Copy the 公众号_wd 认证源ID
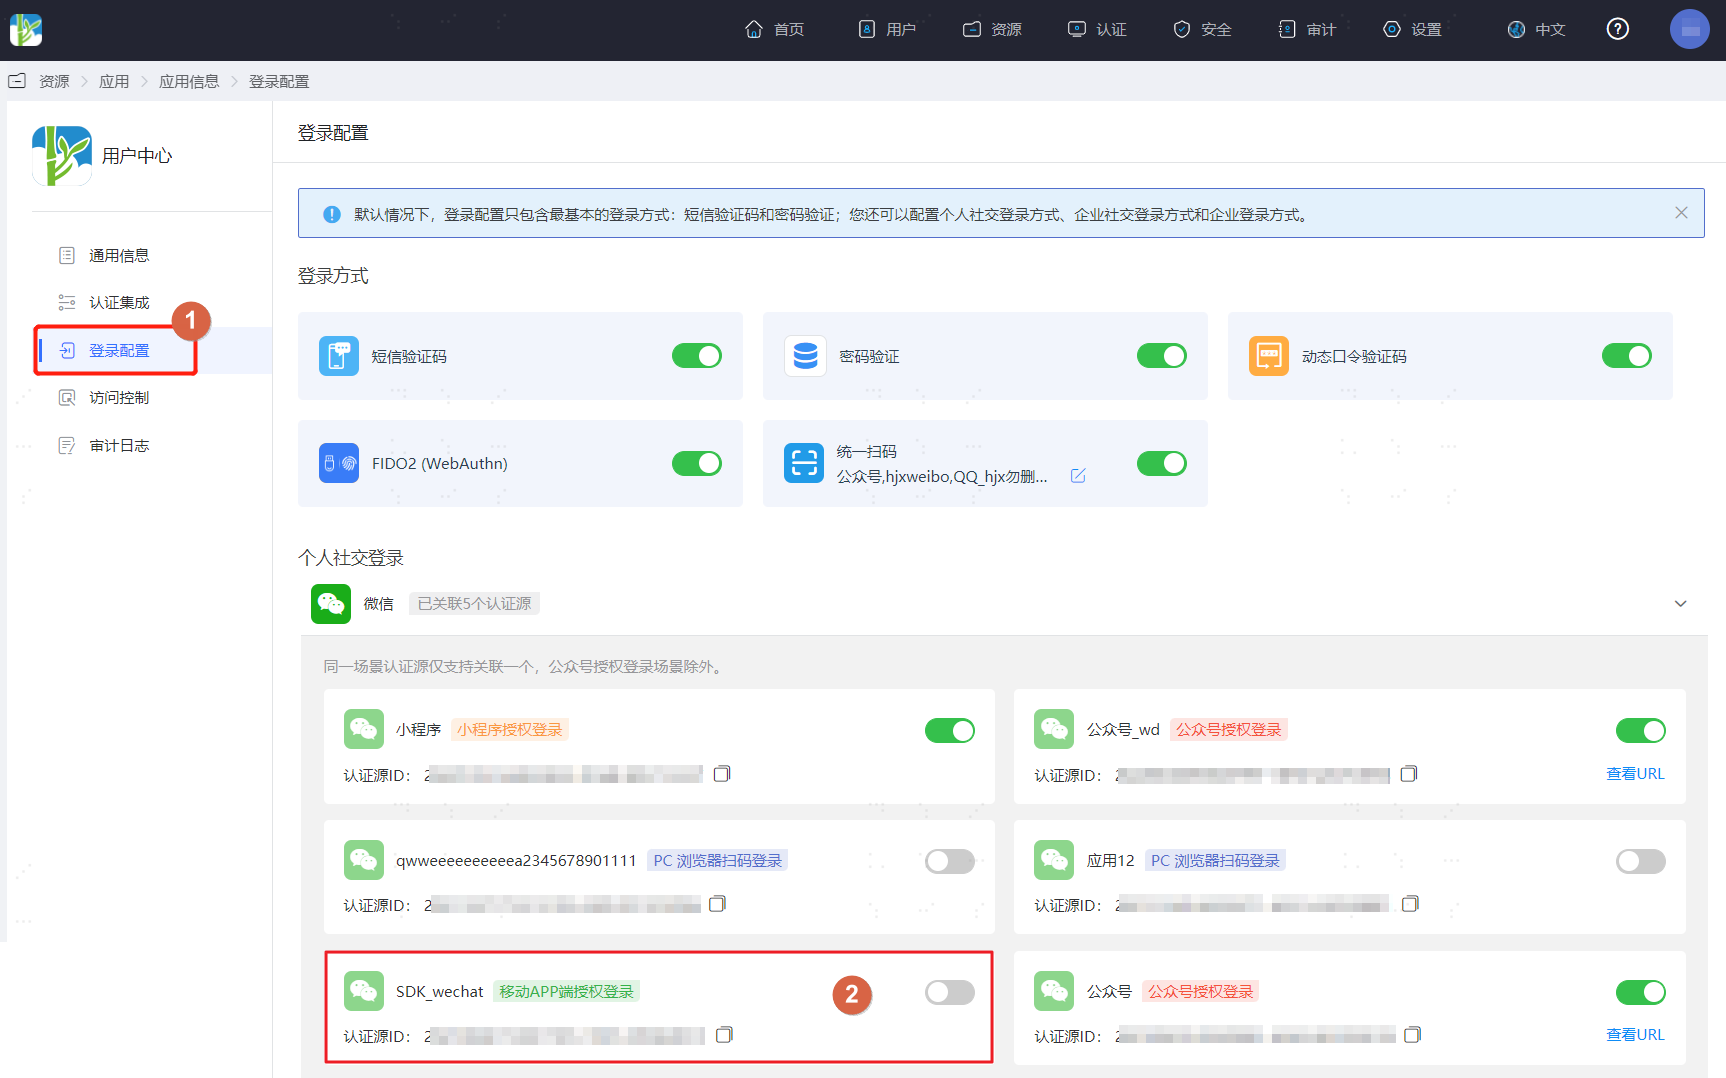The width and height of the screenshot is (1726, 1078). point(1409,773)
